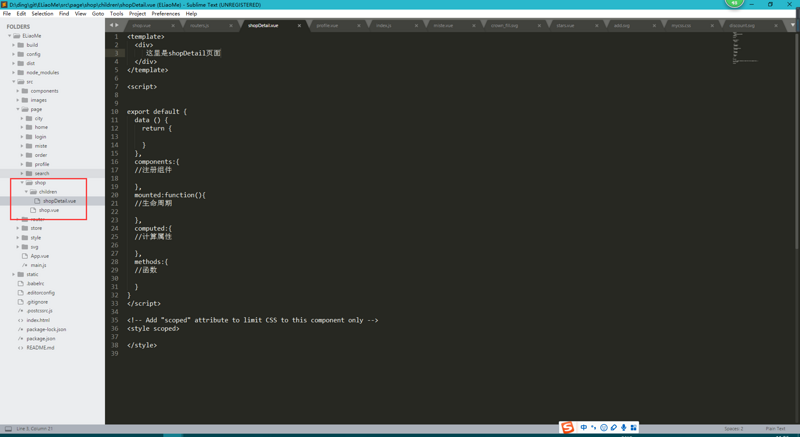The height and width of the screenshot is (437, 800).
Task: Click the code icon beside README.md
Action: point(21,348)
